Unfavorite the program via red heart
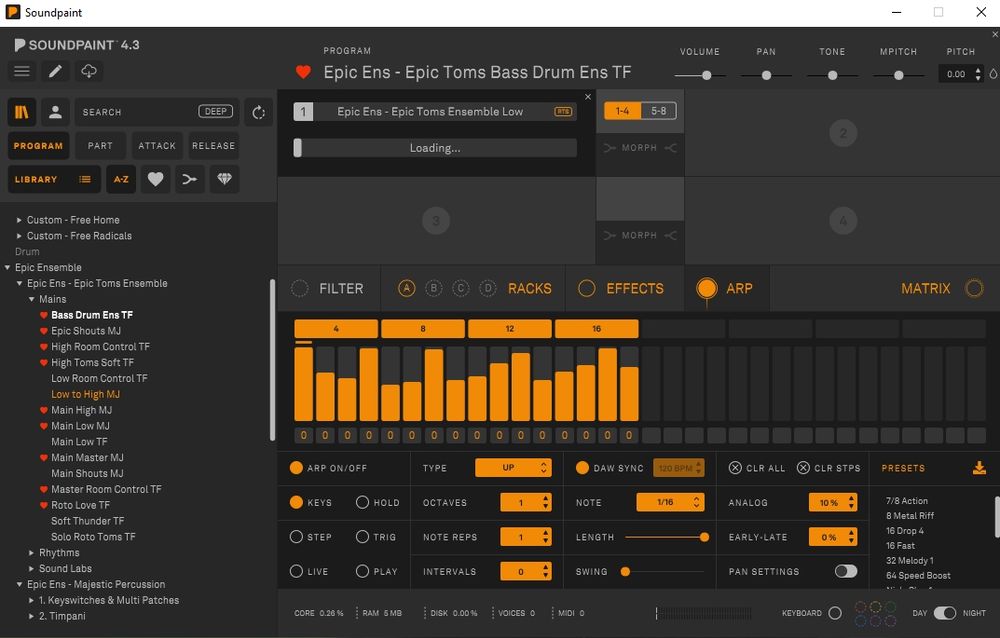Viewport: 1000px width, 638px height. pos(304,72)
